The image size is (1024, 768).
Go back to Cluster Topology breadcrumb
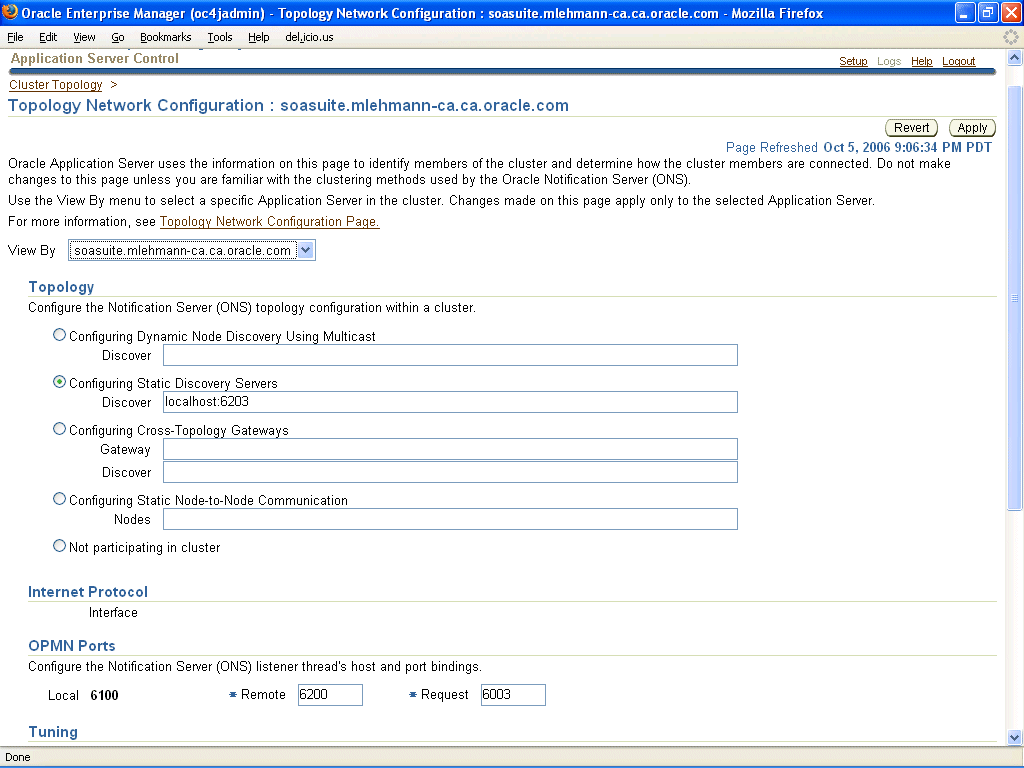56,85
